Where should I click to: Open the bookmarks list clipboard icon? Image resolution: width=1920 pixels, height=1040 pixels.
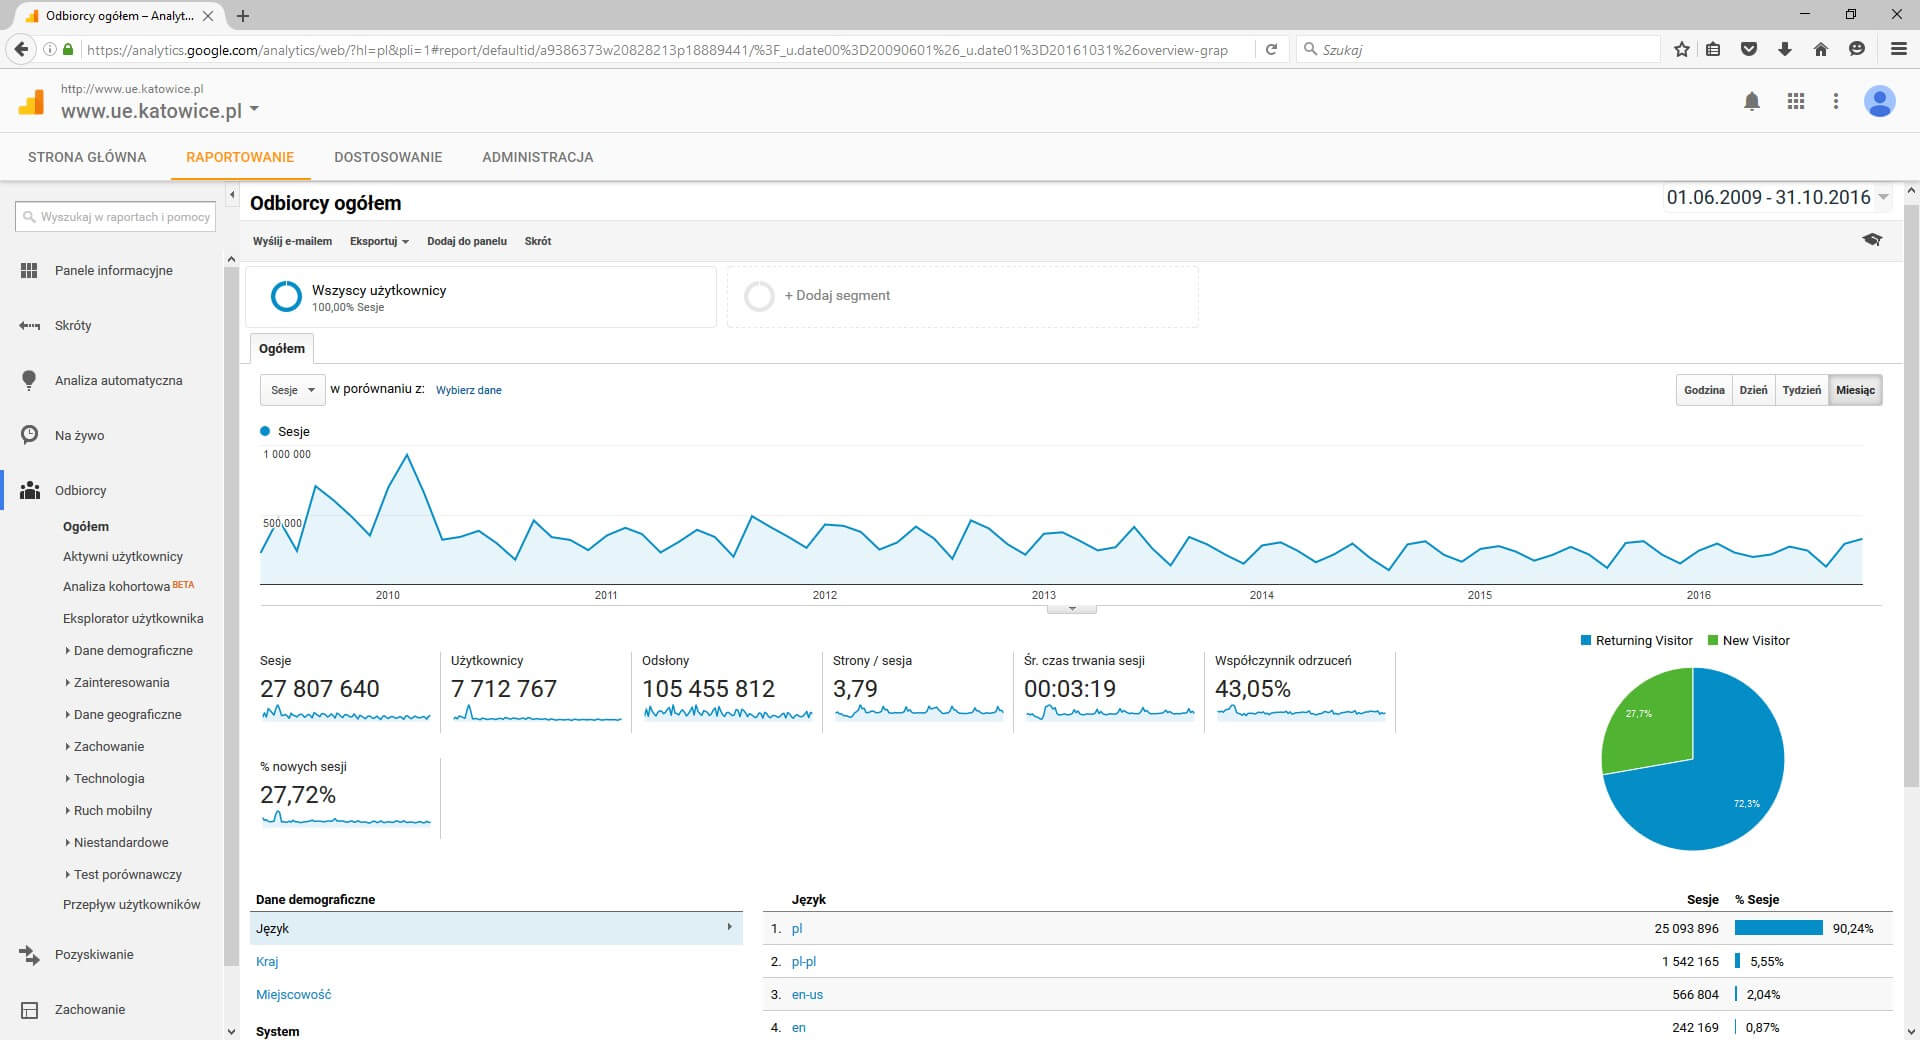[x=1713, y=49]
